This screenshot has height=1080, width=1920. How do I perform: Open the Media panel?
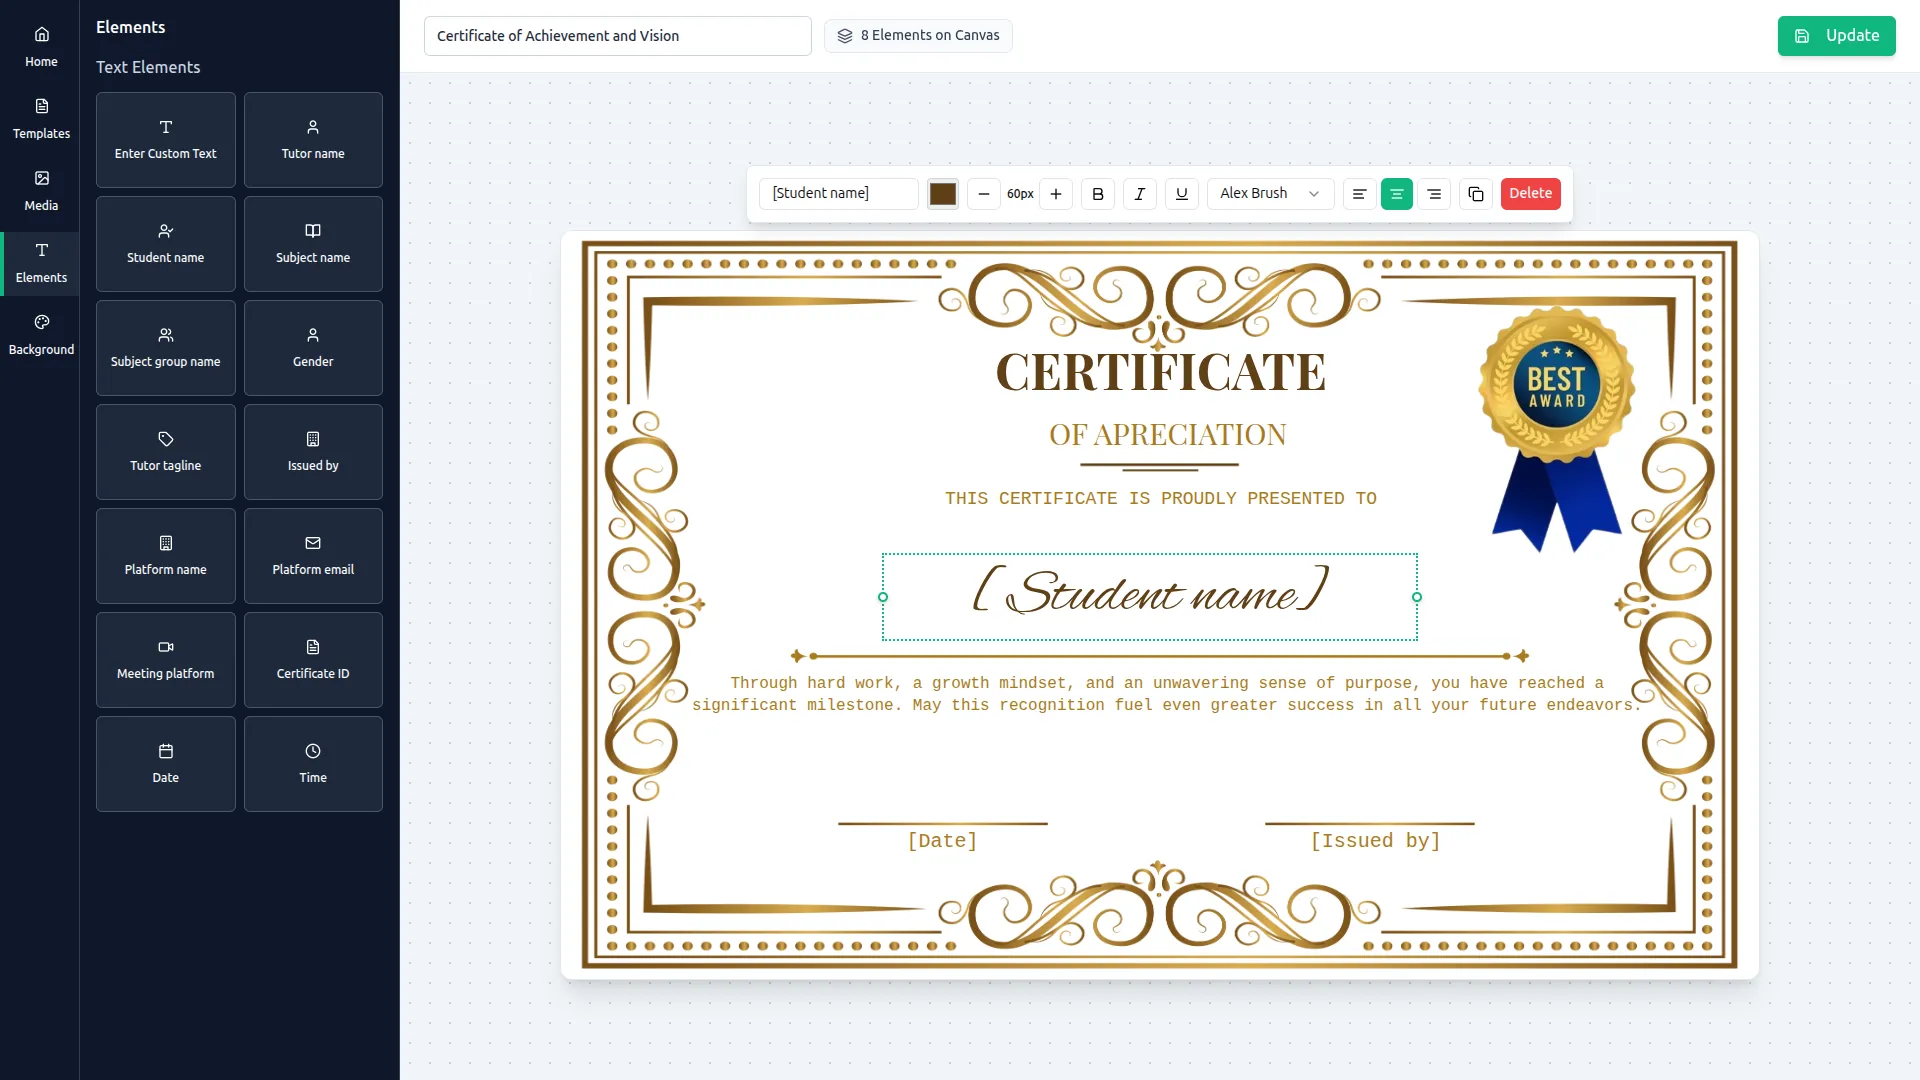point(40,190)
